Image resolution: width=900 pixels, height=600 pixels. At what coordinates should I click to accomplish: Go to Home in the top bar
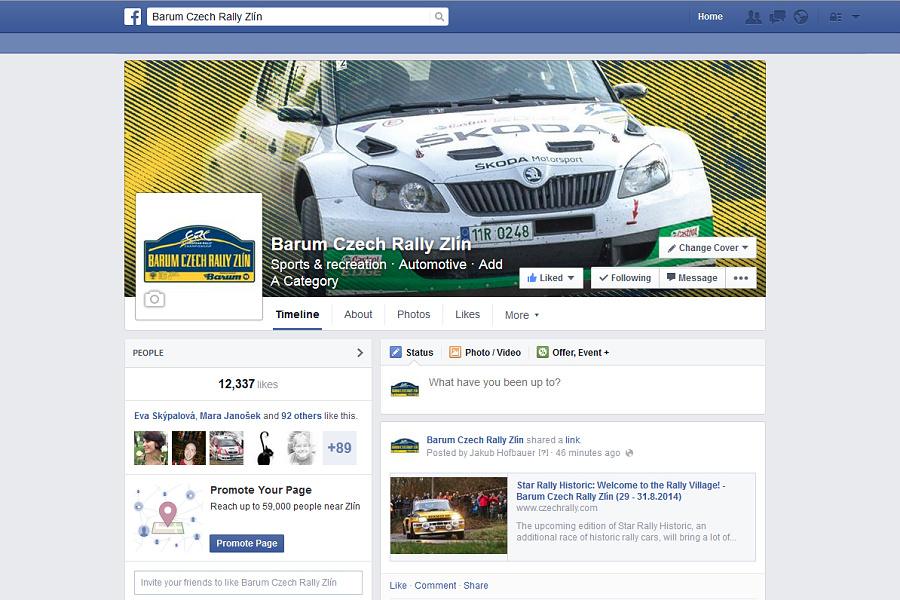[x=710, y=17]
